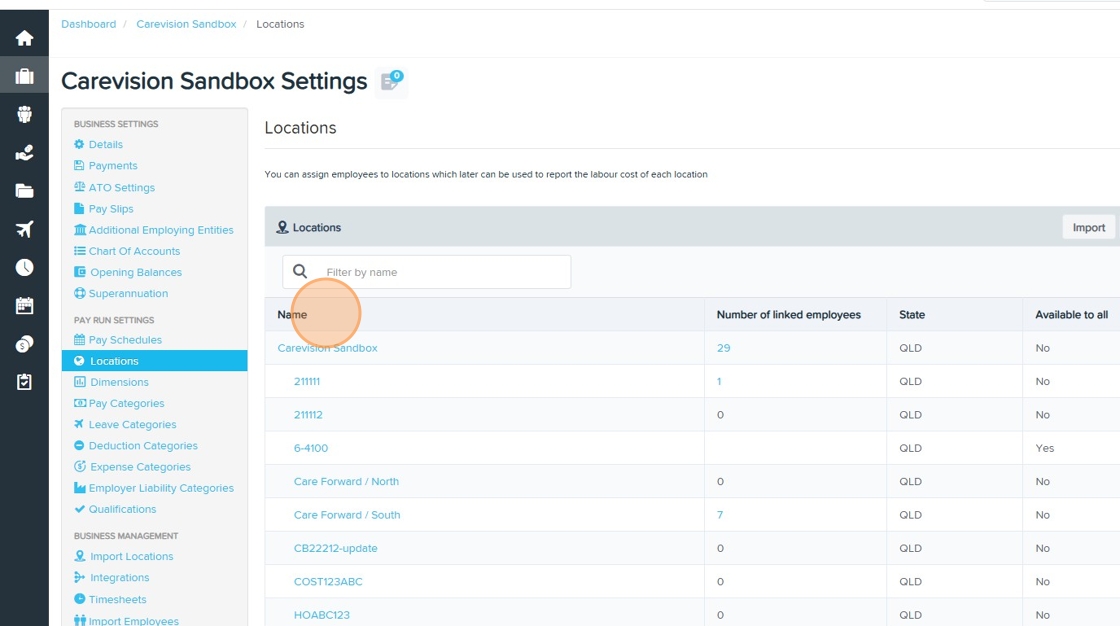This screenshot has width=1120, height=626.
Task: Click the Available to all header
Action: [1071, 314]
